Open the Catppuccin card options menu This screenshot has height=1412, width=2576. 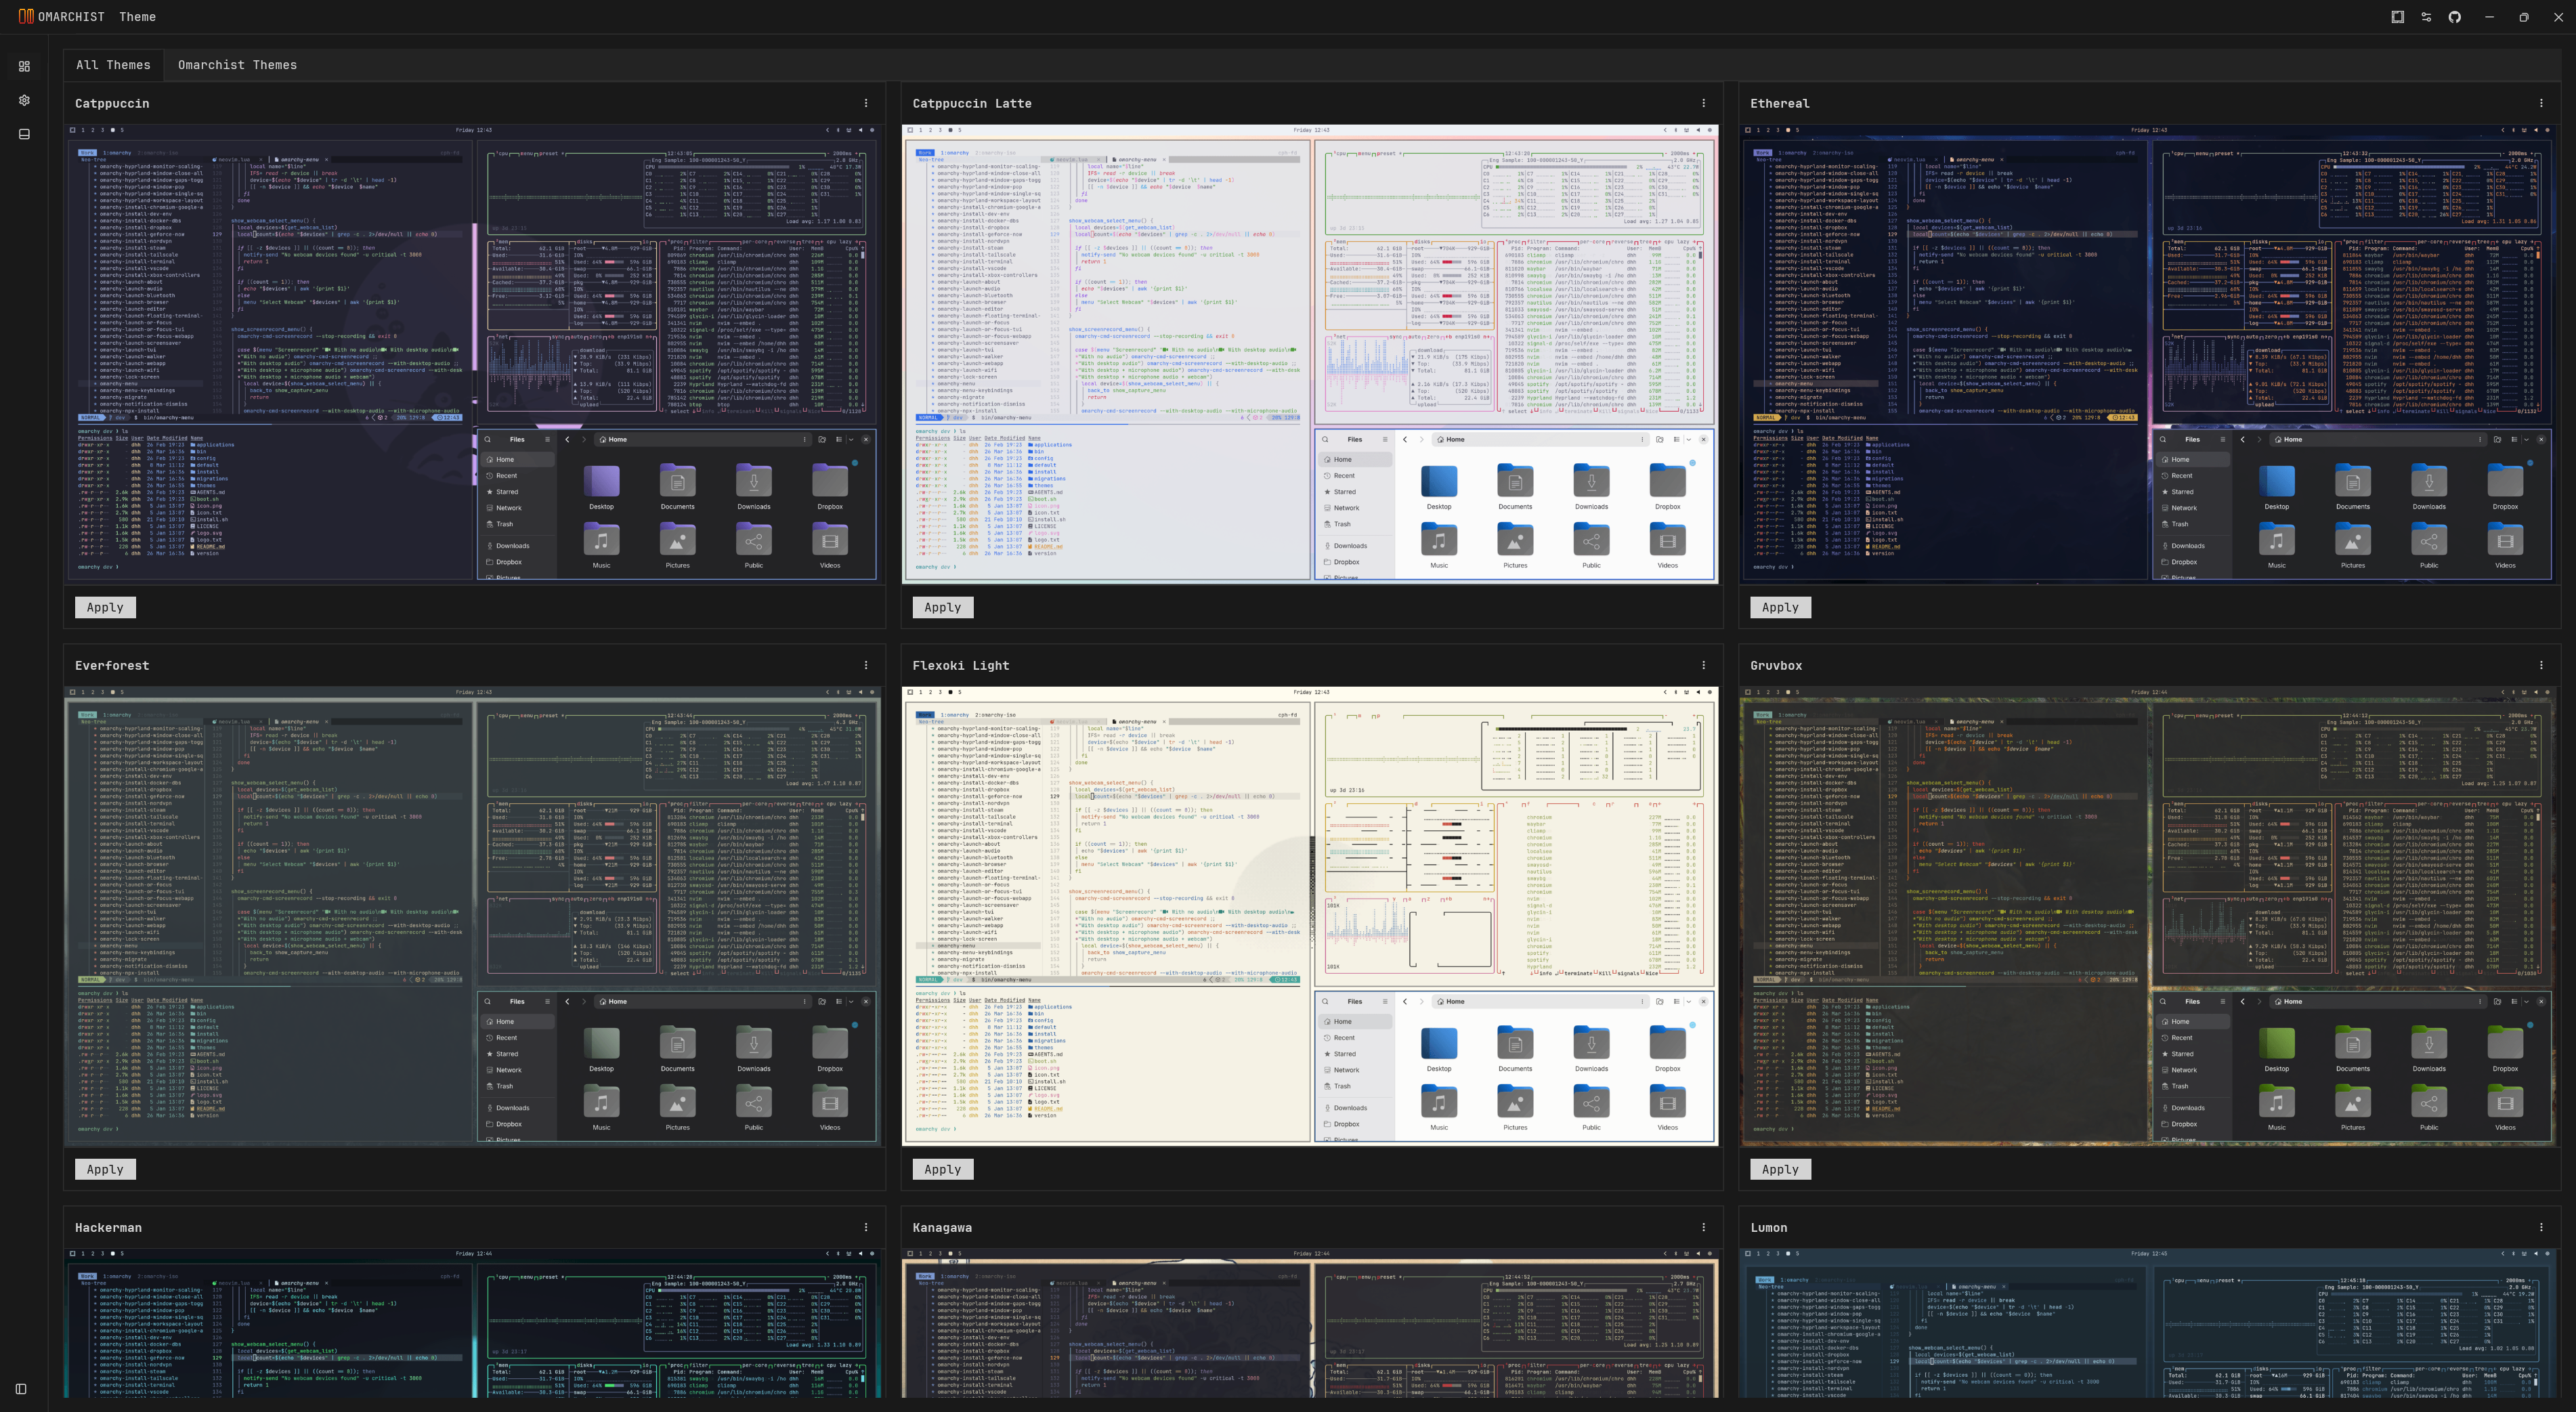[866, 103]
